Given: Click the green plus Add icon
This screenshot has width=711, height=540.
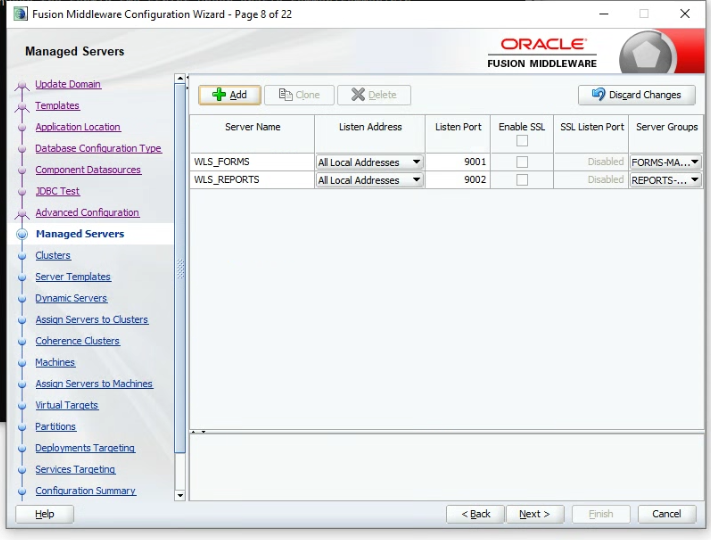Looking at the screenshot, I should tap(219, 95).
